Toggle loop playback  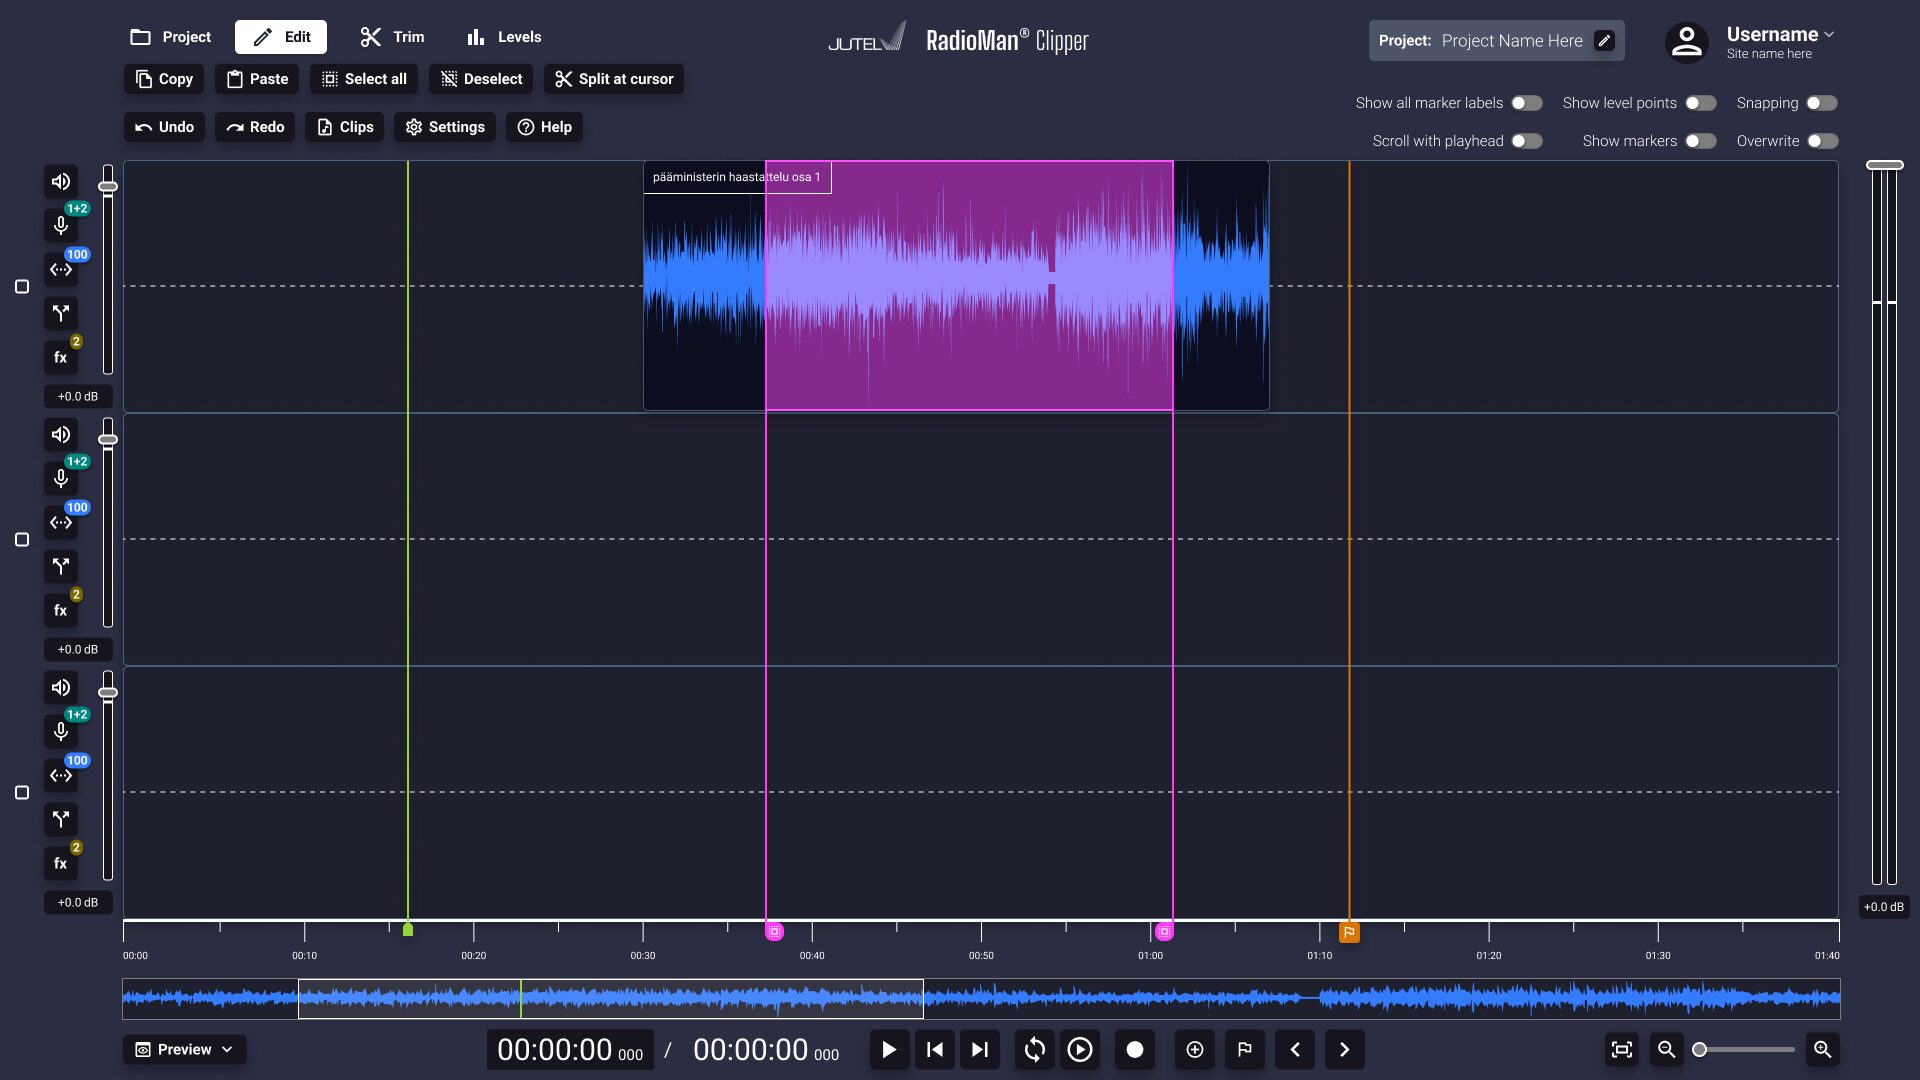(x=1035, y=1049)
